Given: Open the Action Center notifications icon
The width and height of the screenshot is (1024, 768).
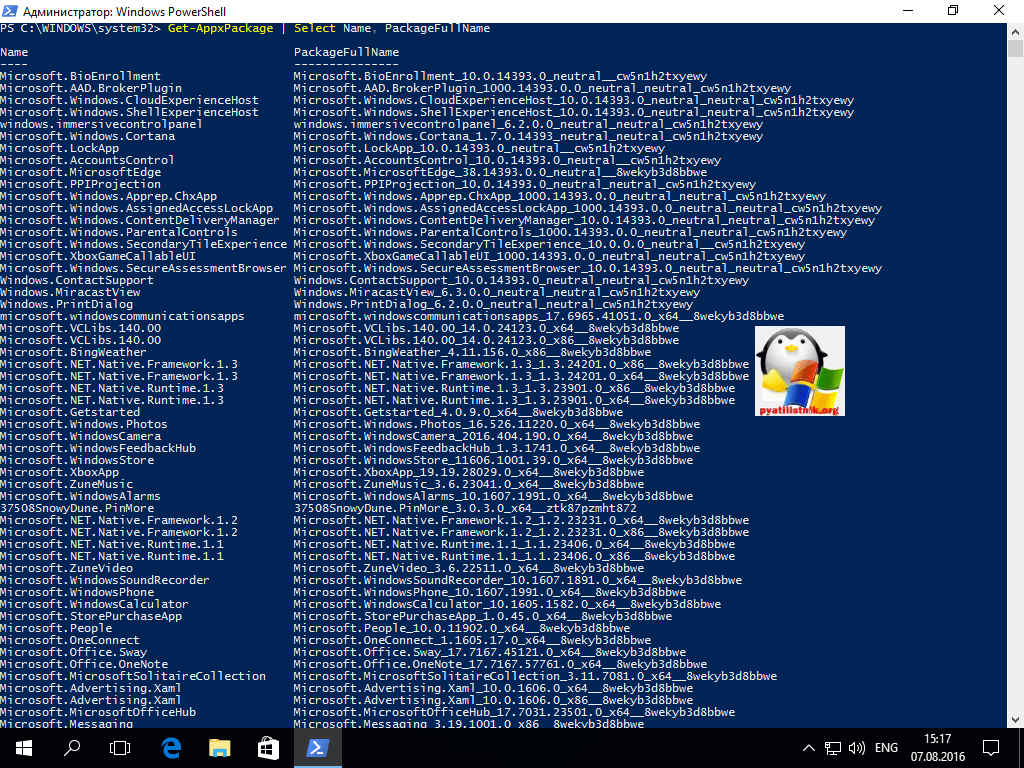Looking at the screenshot, I should tap(991, 748).
